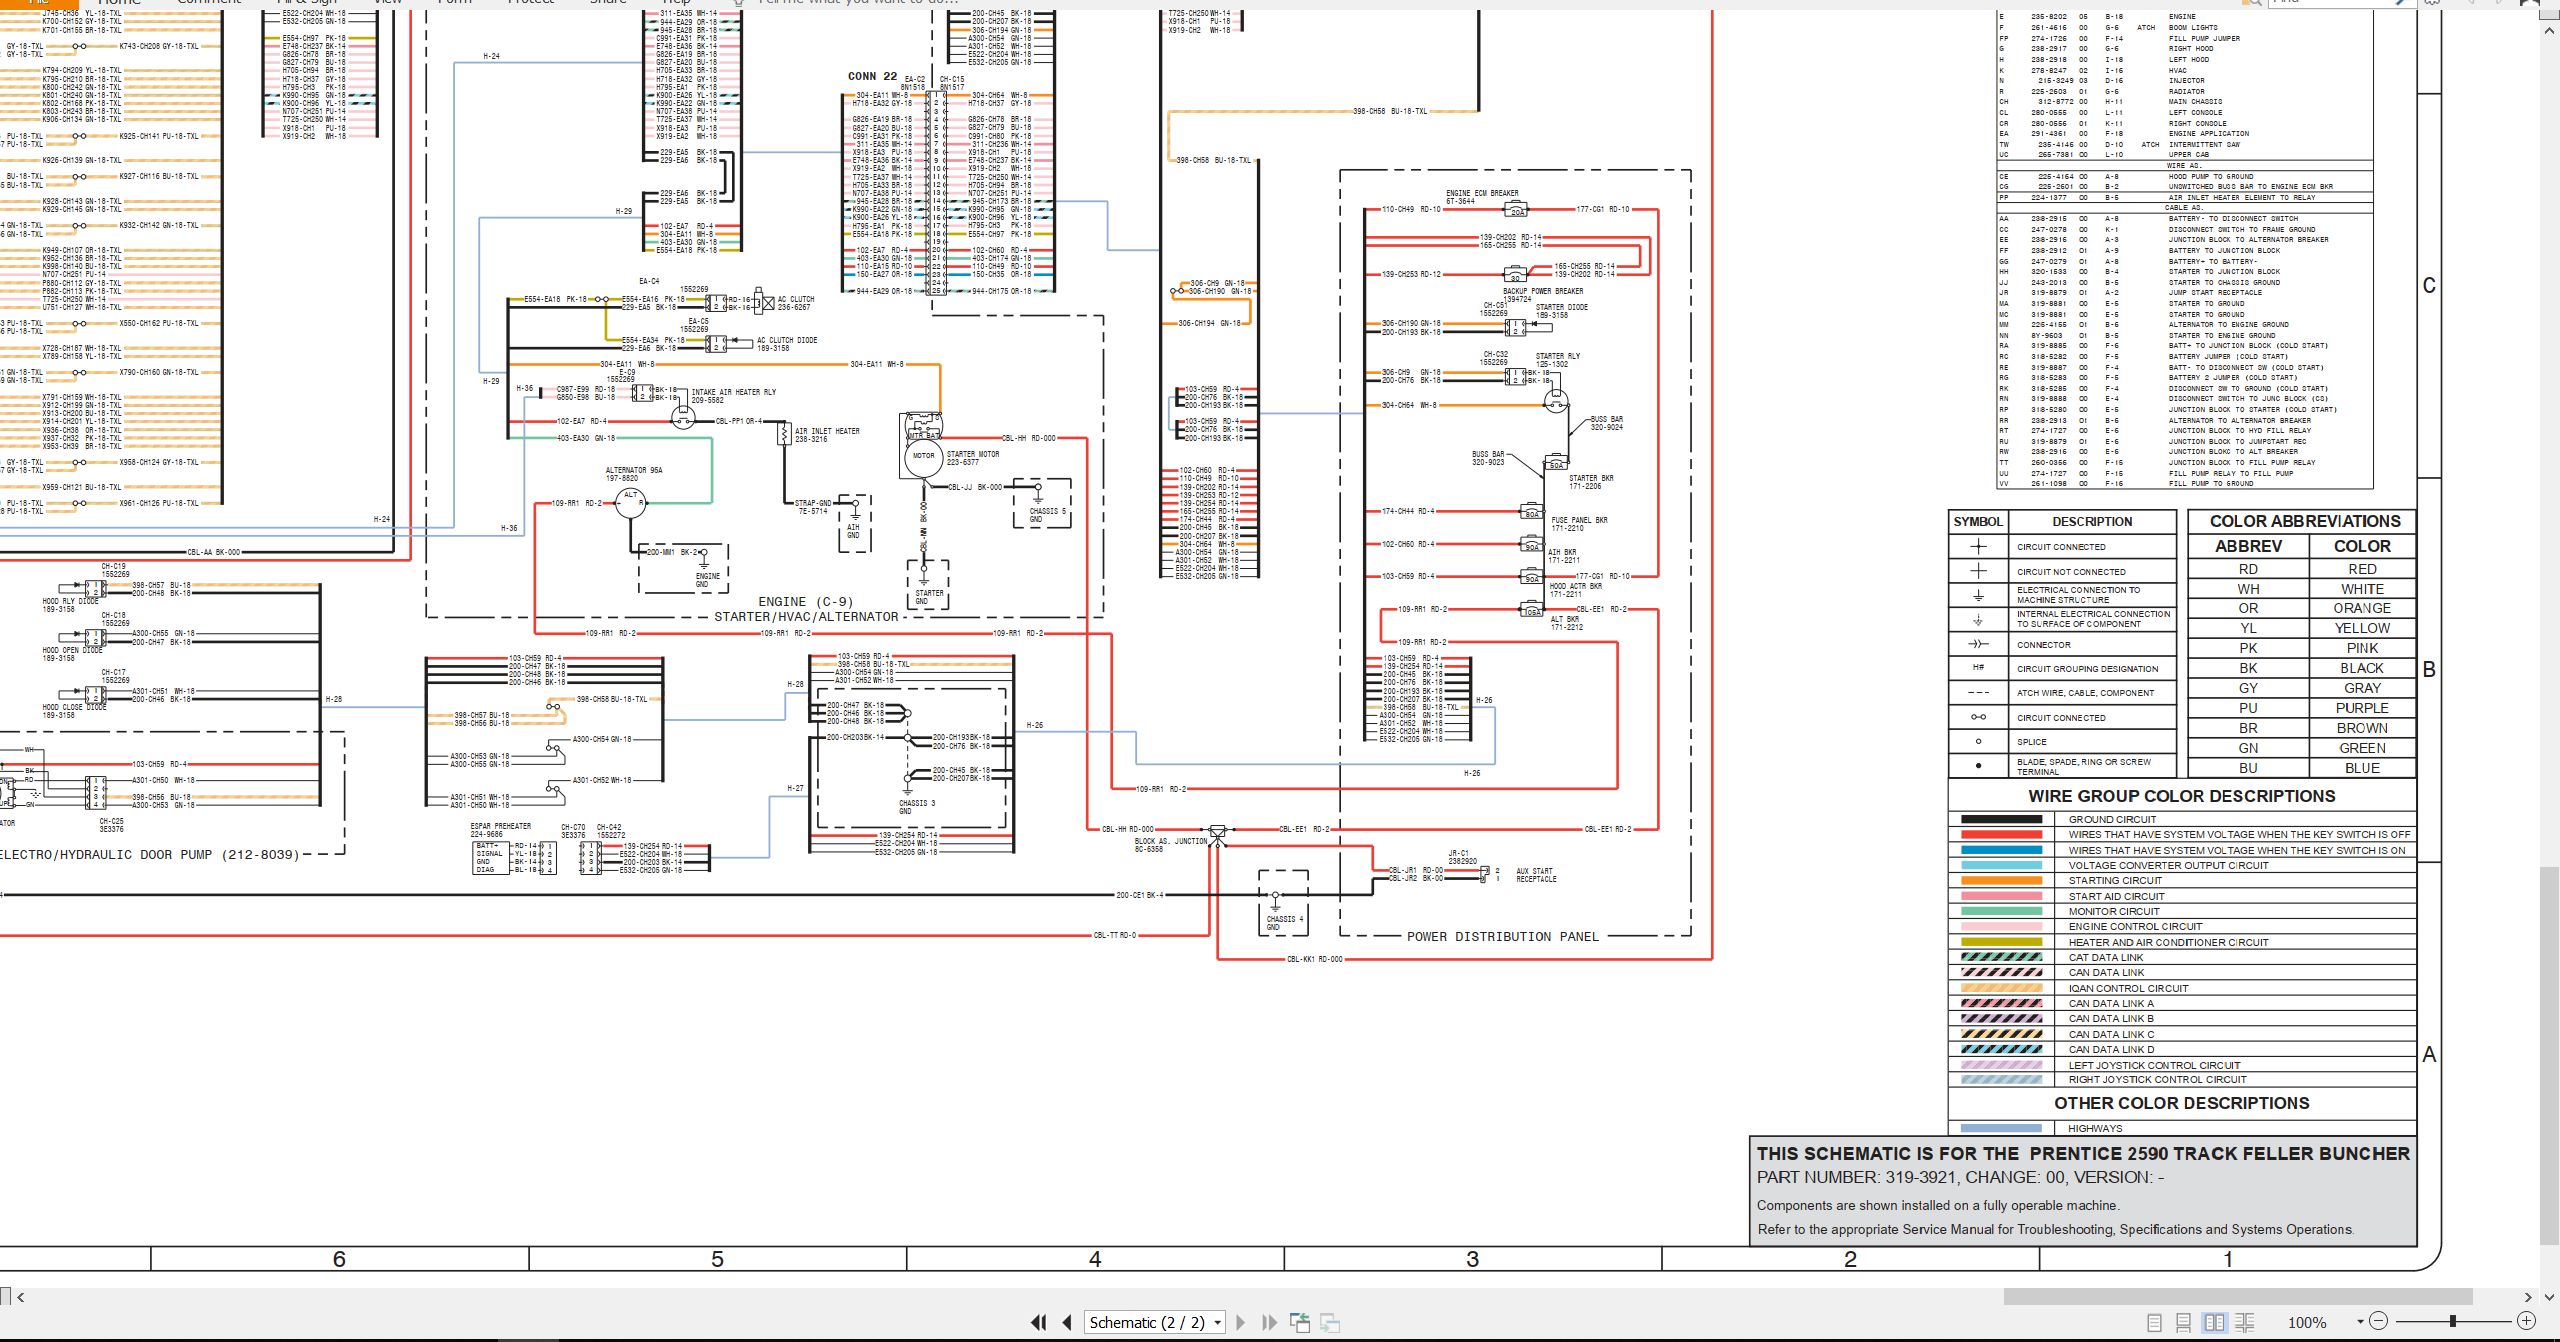This screenshot has width=2560, height=1342.
Task: Click the horizontal scroll right arrow
Action: pos(2527,1297)
